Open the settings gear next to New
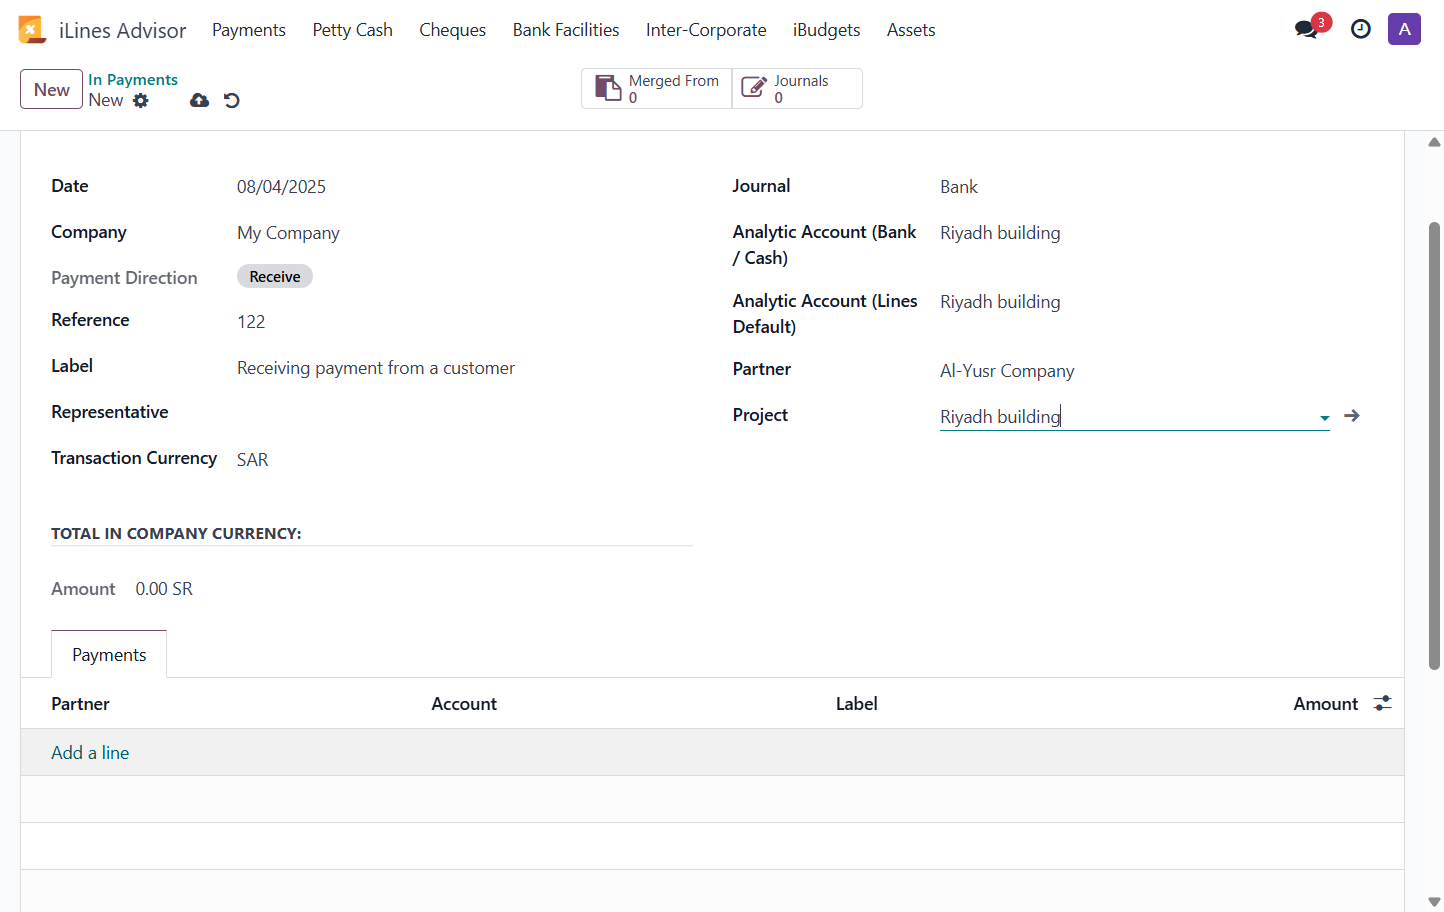Viewport: 1444px width, 912px height. pos(141,100)
